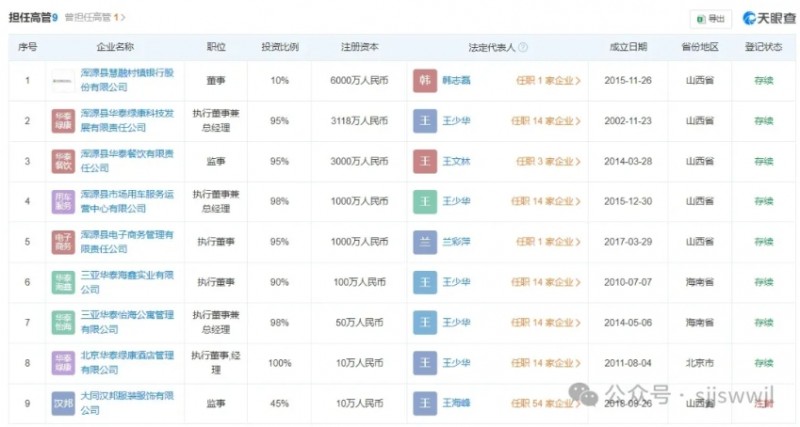Open company link 浑源县慧融村镇银行股份有限公司
Screen dimensions: 800x427
[x=127, y=80]
